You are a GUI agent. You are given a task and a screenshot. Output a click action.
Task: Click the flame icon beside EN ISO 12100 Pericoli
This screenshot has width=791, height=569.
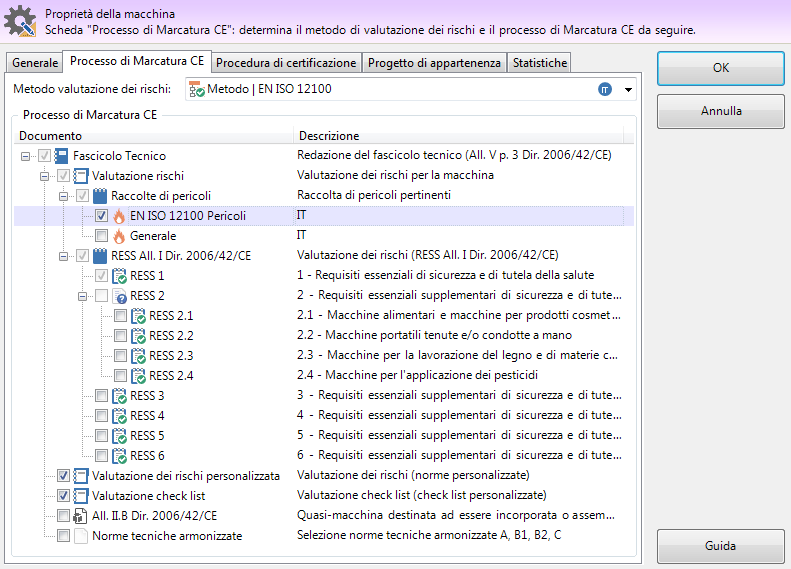119,216
